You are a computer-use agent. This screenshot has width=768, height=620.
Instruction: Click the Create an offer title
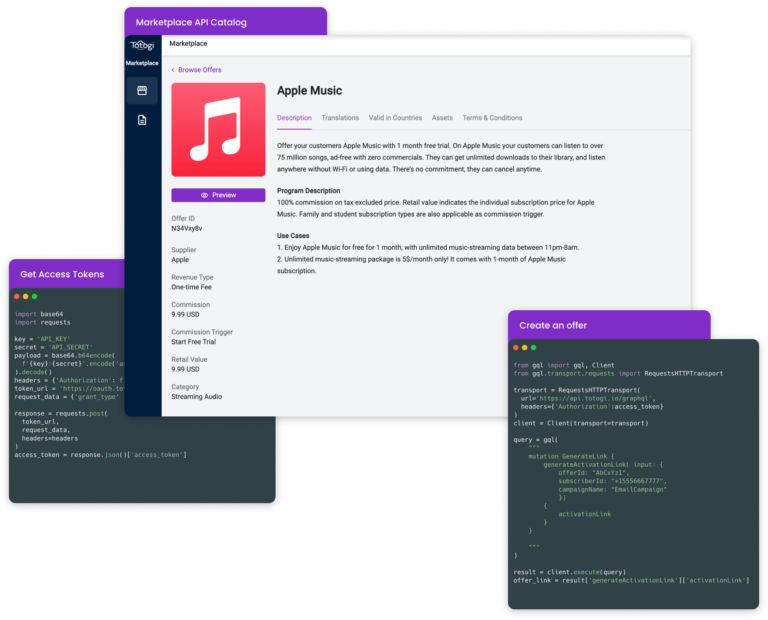[x=553, y=326]
